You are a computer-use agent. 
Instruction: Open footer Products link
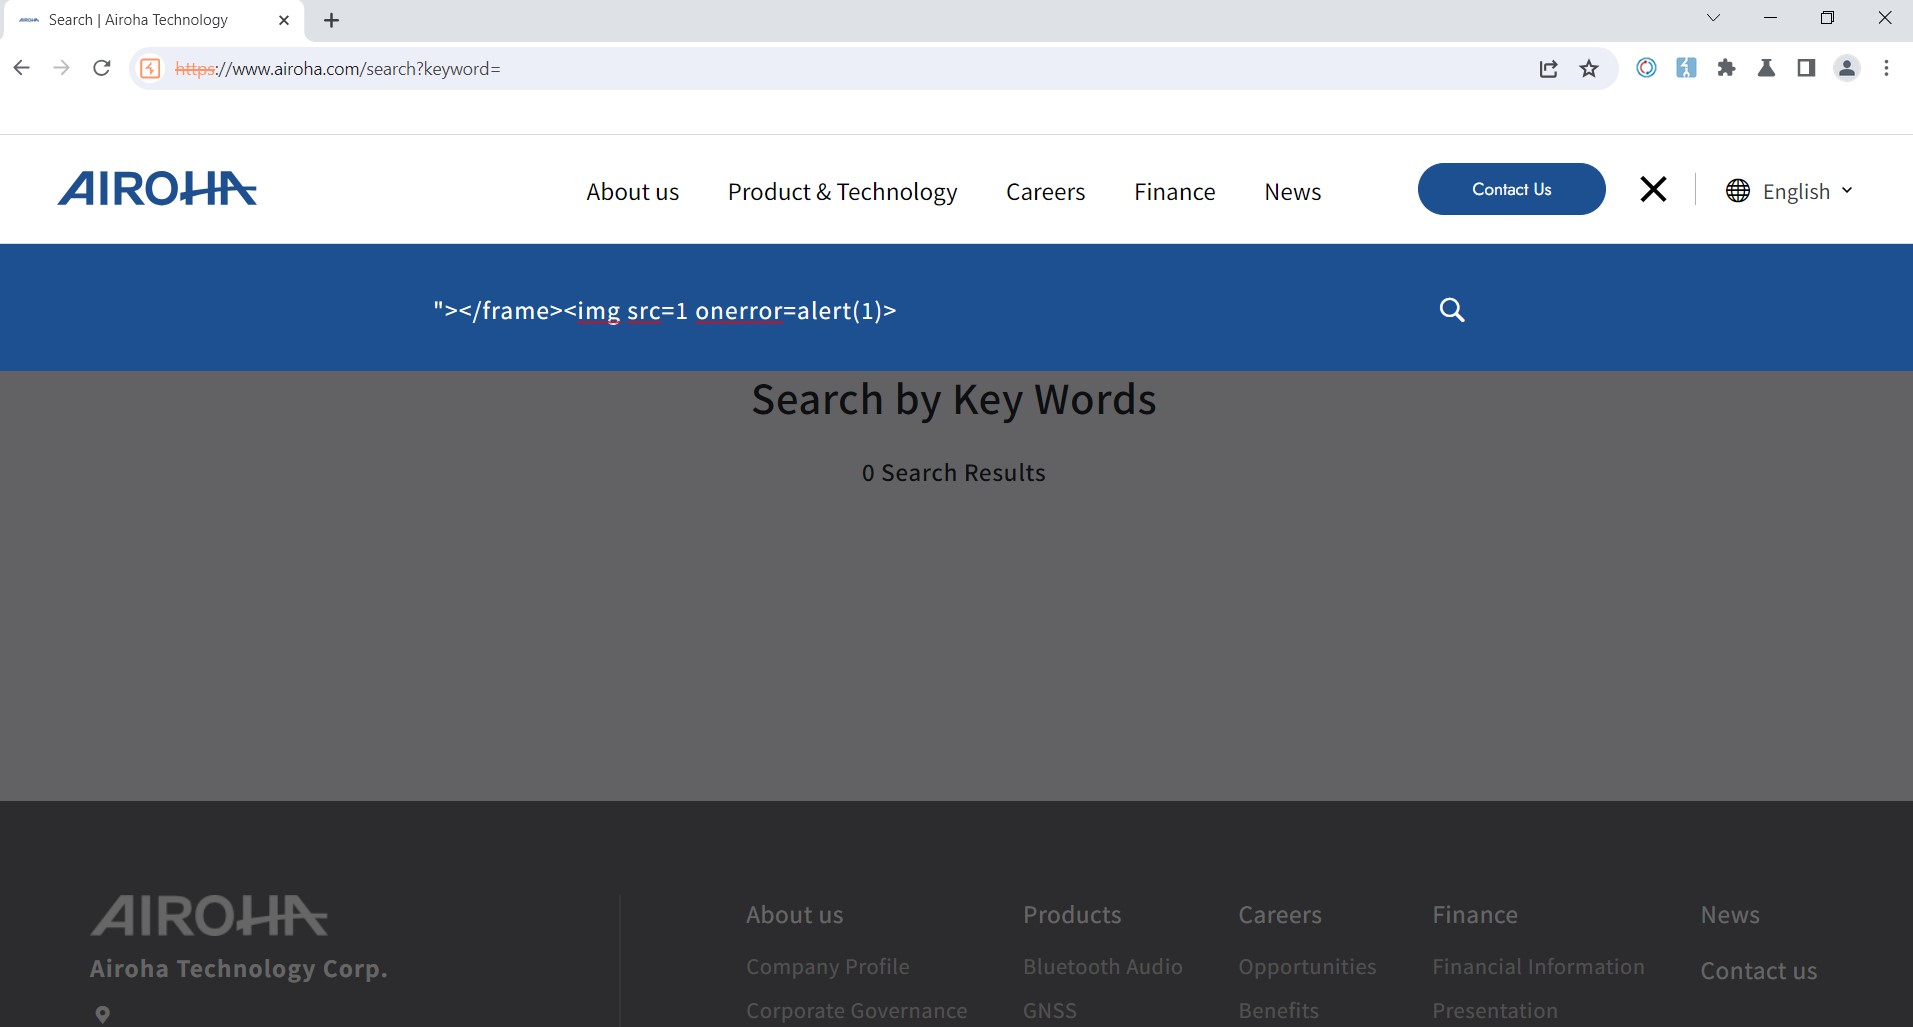tap(1072, 915)
